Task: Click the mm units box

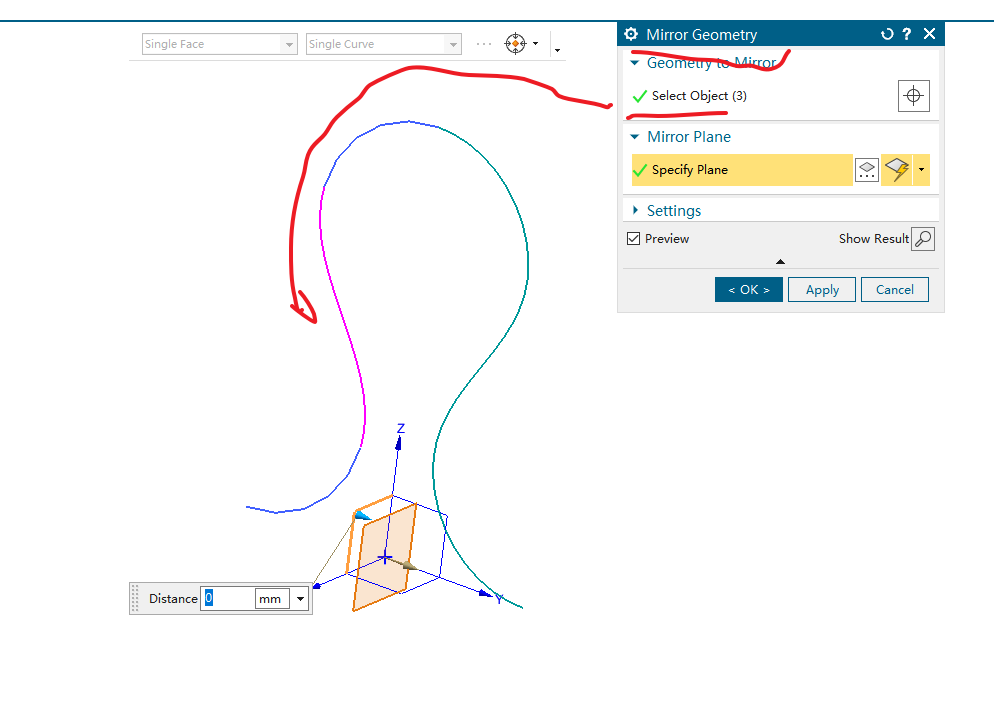Action: click(272, 598)
